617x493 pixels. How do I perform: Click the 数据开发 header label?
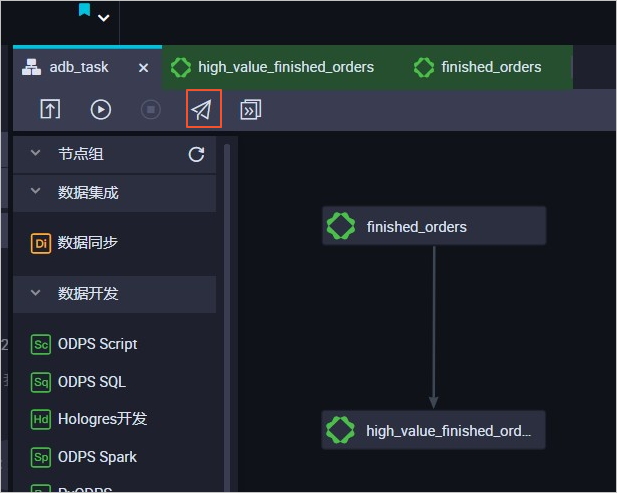tap(88, 294)
